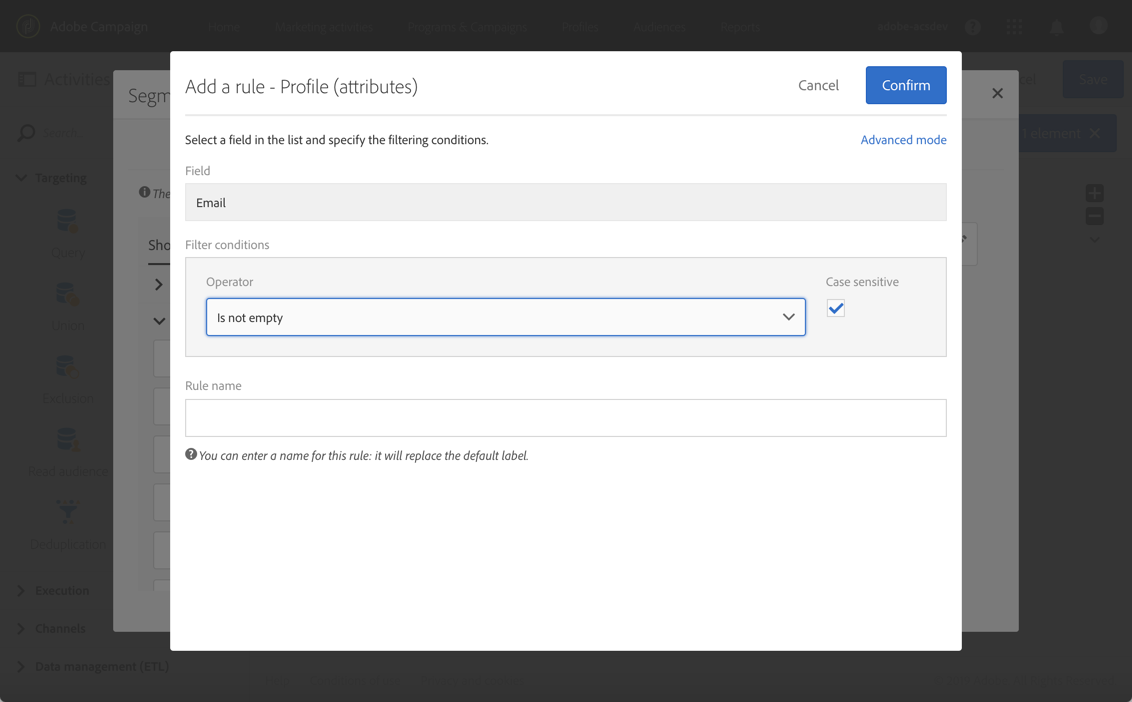This screenshot has height=702, width=1132.
Task: Click the Exclusion activity icon
Action: (x=67, y=367)
